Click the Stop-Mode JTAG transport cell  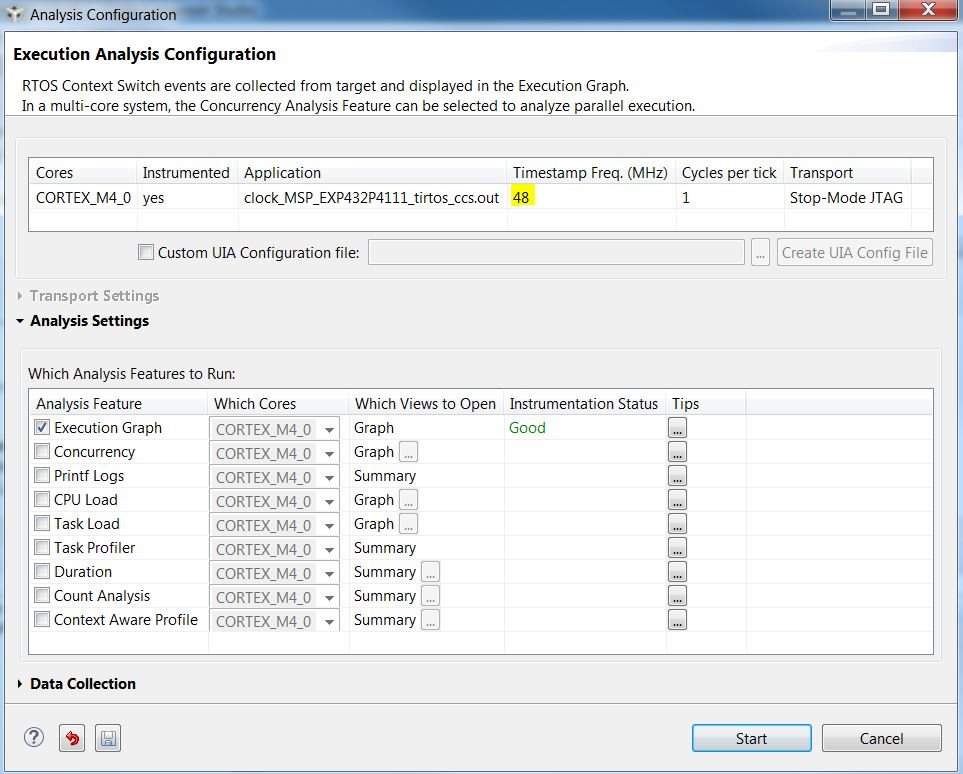(846, 198)
